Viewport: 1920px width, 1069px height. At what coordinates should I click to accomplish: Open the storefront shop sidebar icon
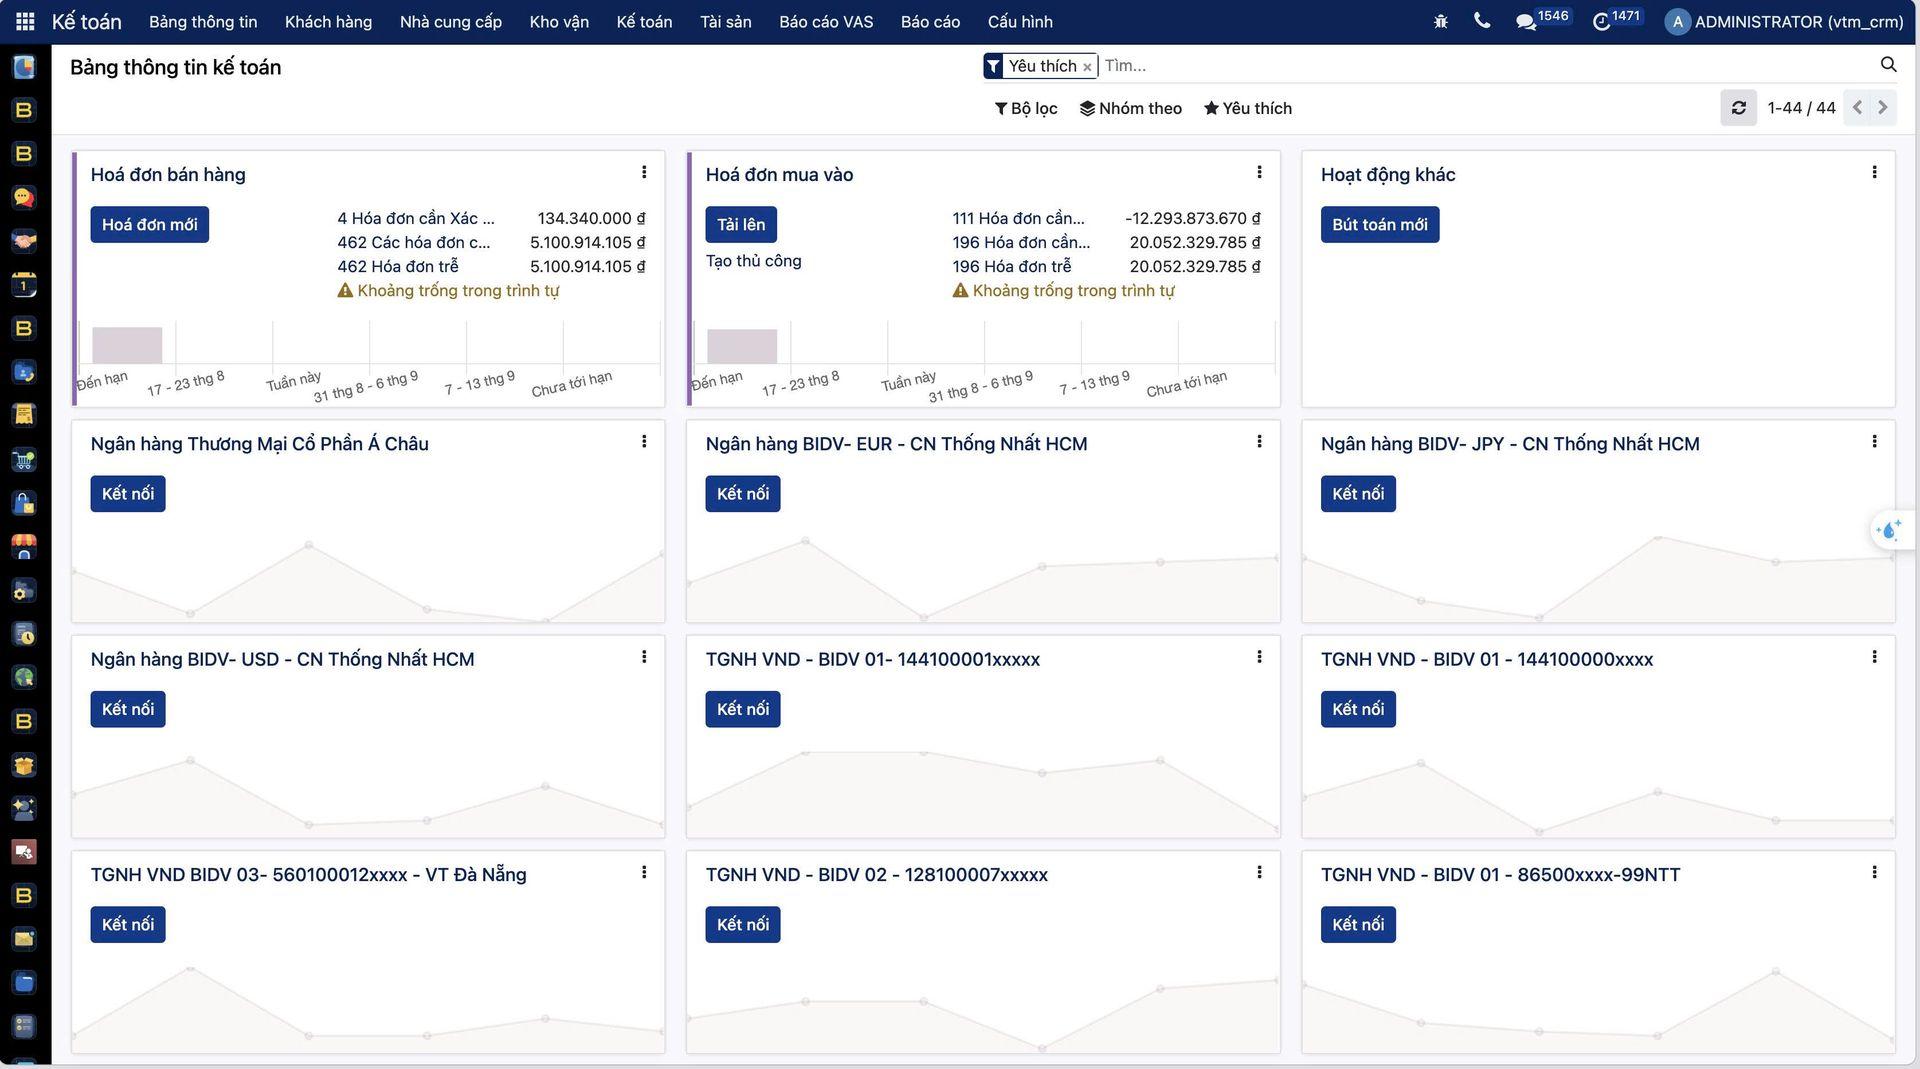tap(24, 546)
